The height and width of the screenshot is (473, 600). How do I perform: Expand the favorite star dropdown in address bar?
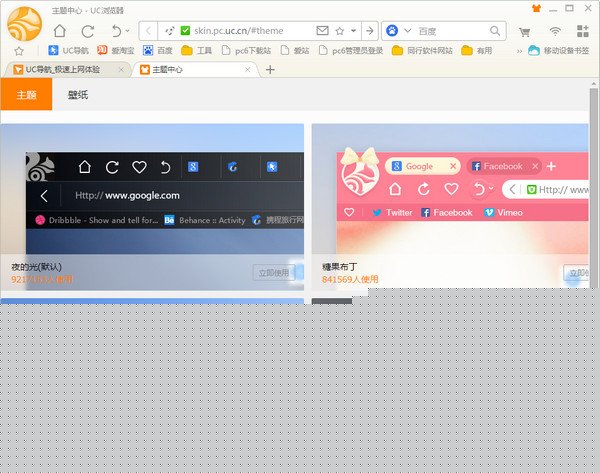[x=354, y=32]
